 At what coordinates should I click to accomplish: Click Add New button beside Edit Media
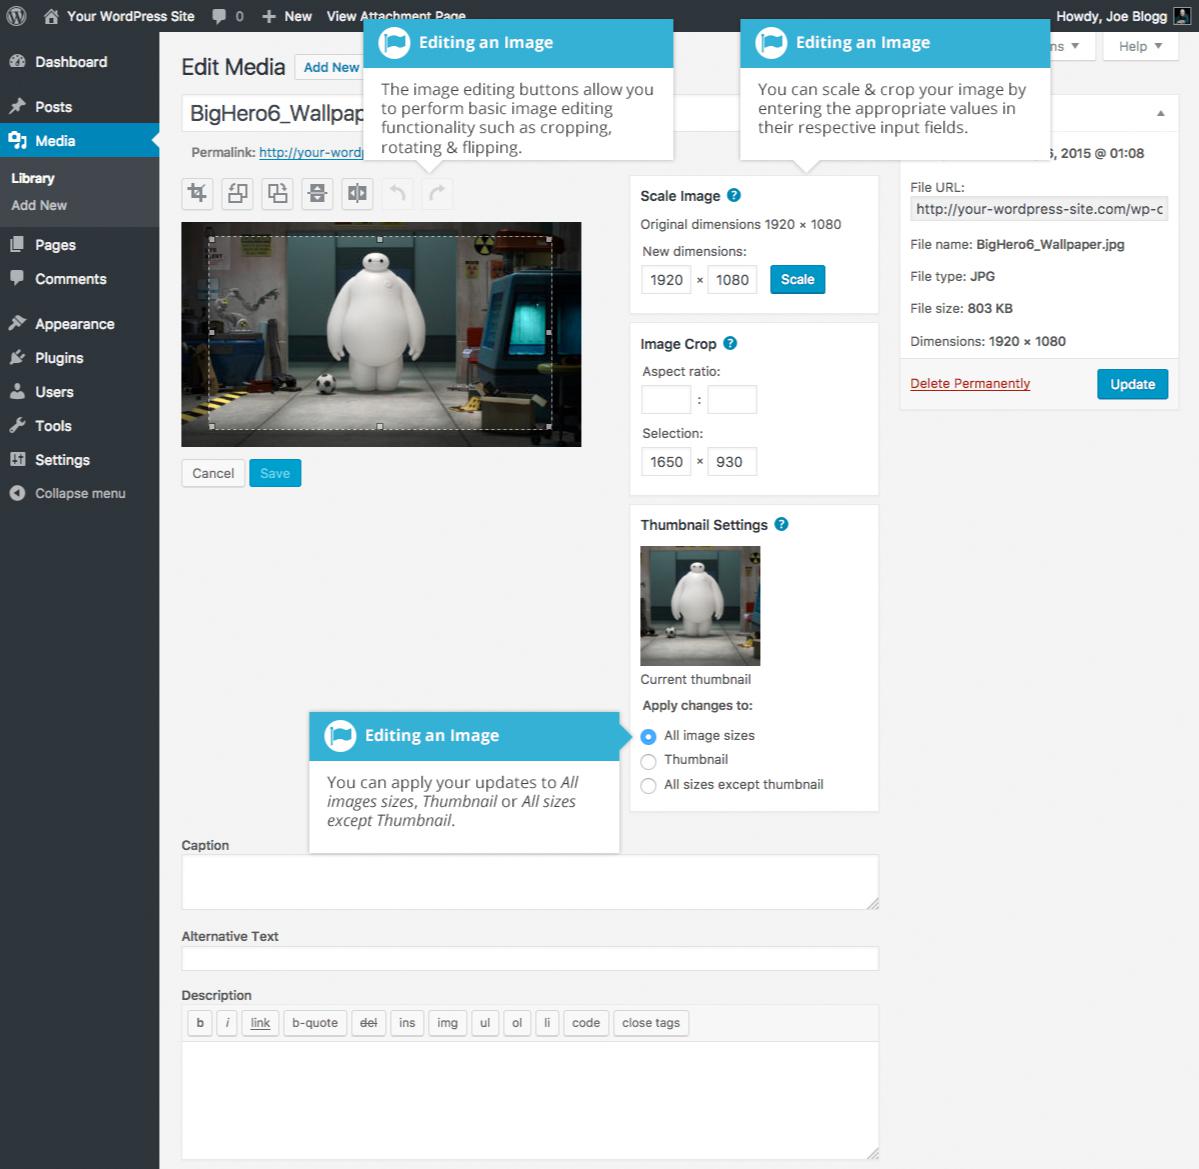point(331,68)
